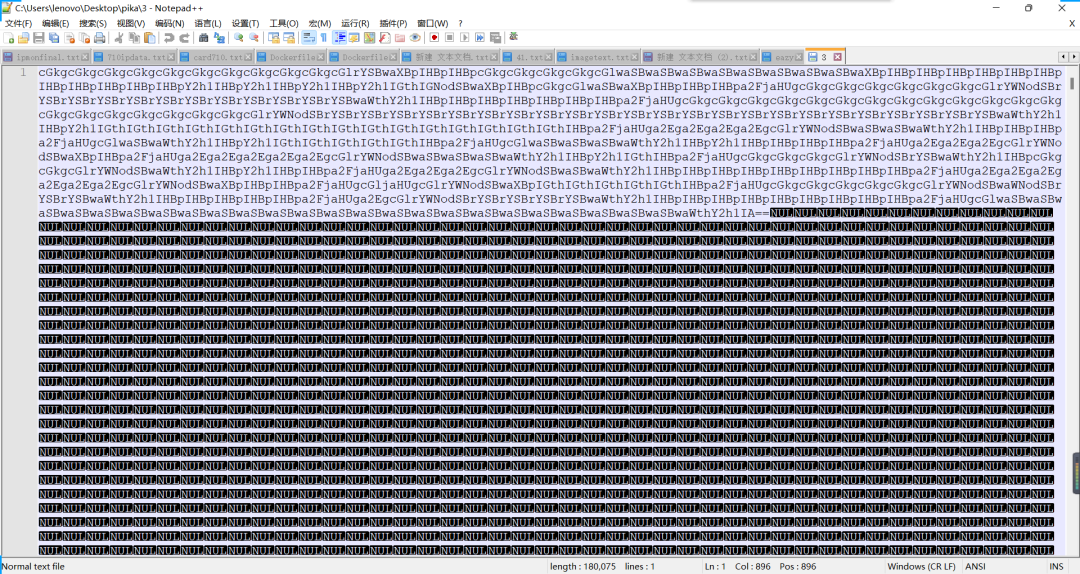
Task: Zoom out using magnifier minus icon
Action: pos(253,38)
